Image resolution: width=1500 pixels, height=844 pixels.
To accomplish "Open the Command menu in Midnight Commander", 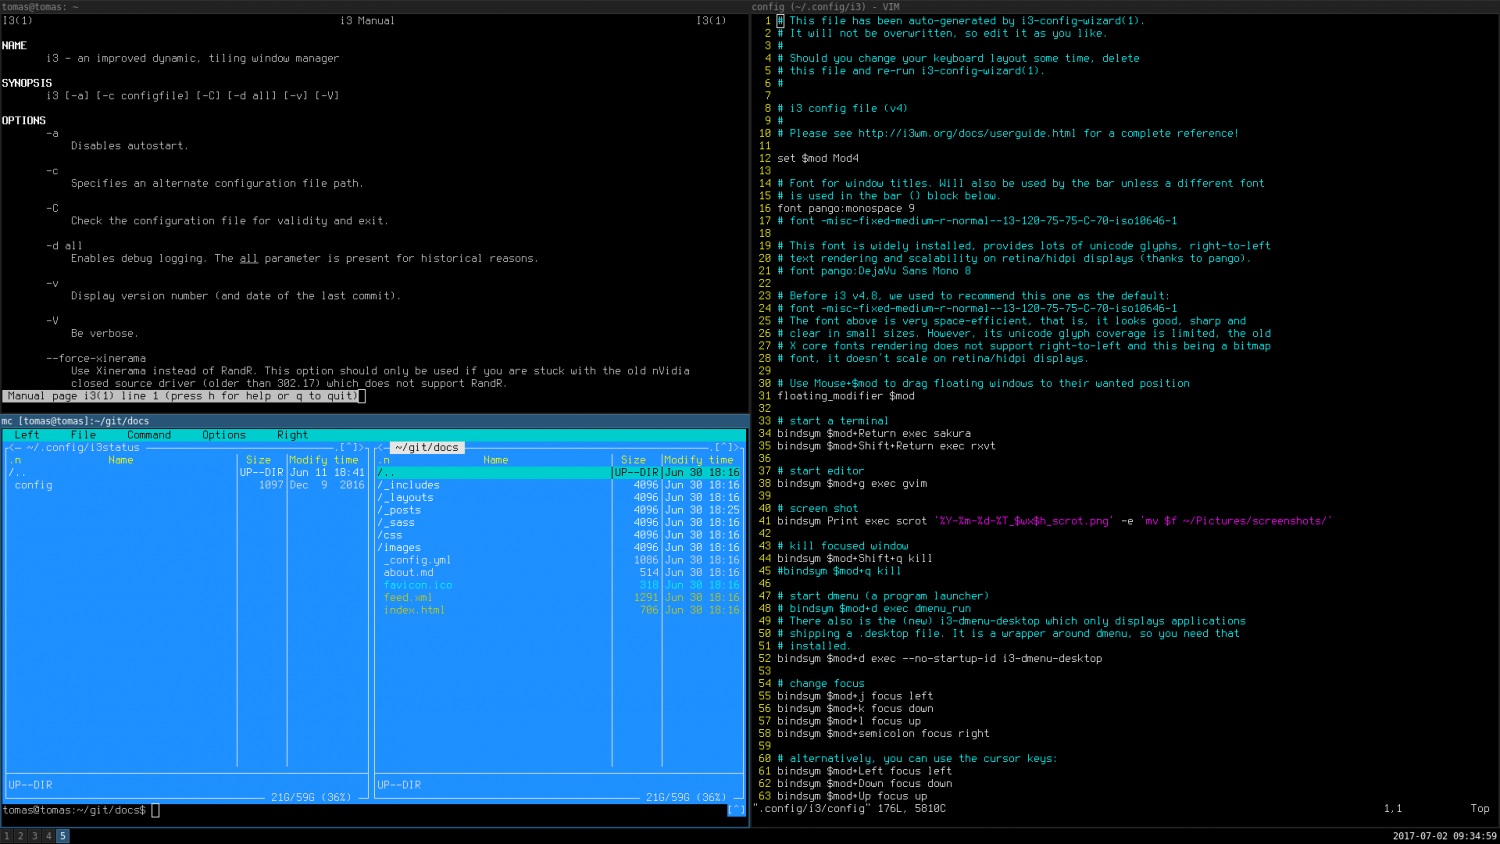I will (x=149, y=435).
